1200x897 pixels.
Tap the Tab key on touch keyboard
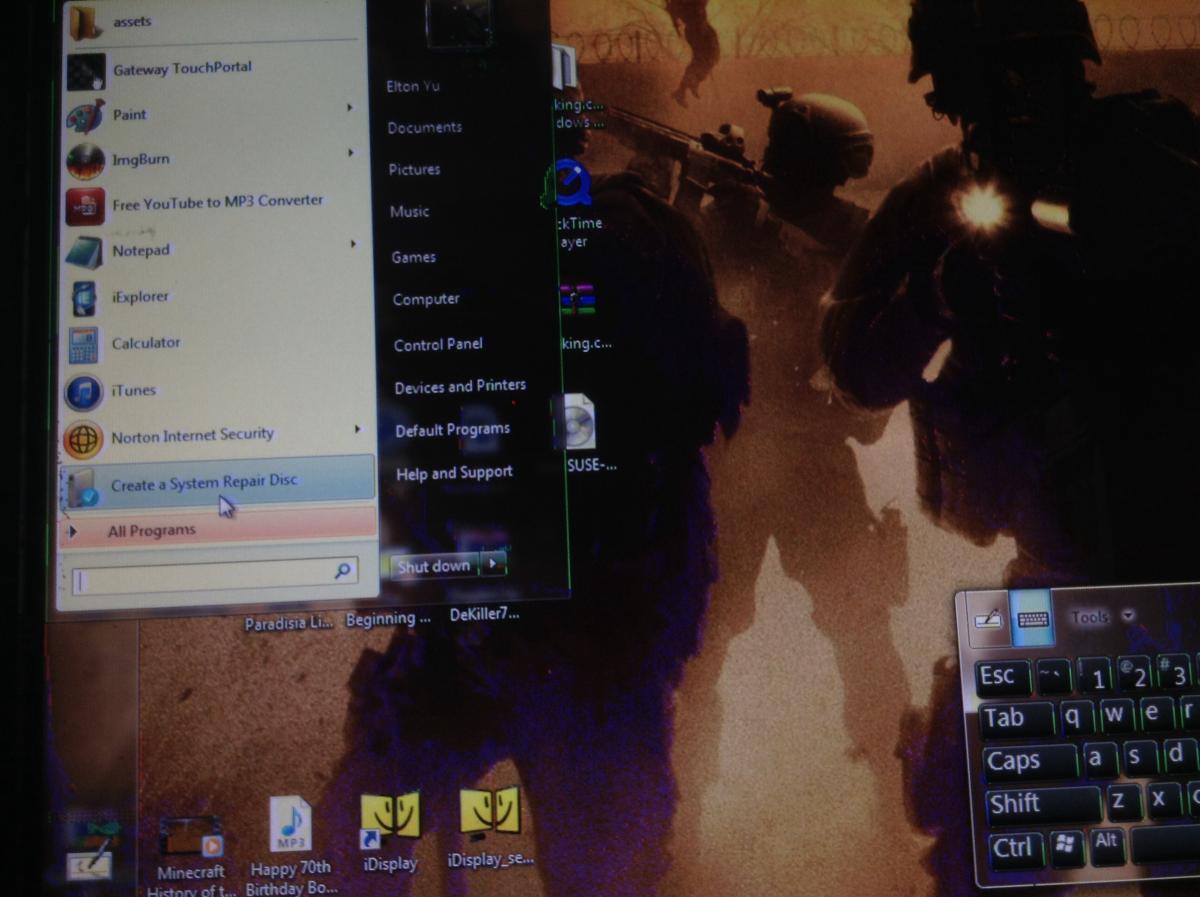tap(1015, 718)
